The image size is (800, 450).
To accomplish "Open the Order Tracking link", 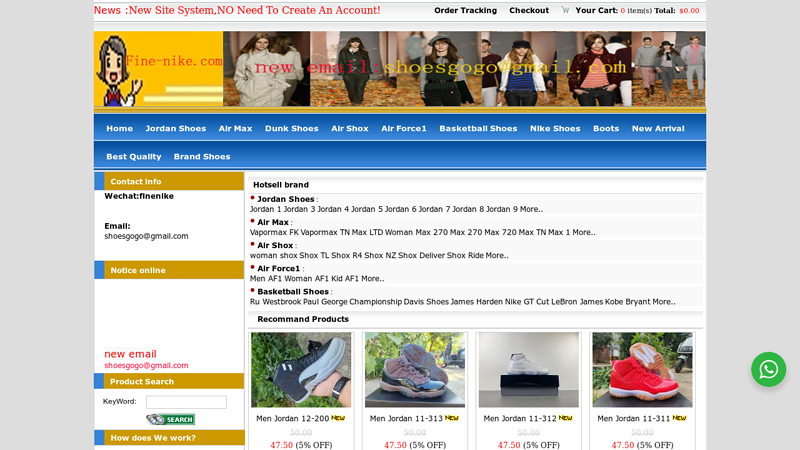I will (465, 10).
